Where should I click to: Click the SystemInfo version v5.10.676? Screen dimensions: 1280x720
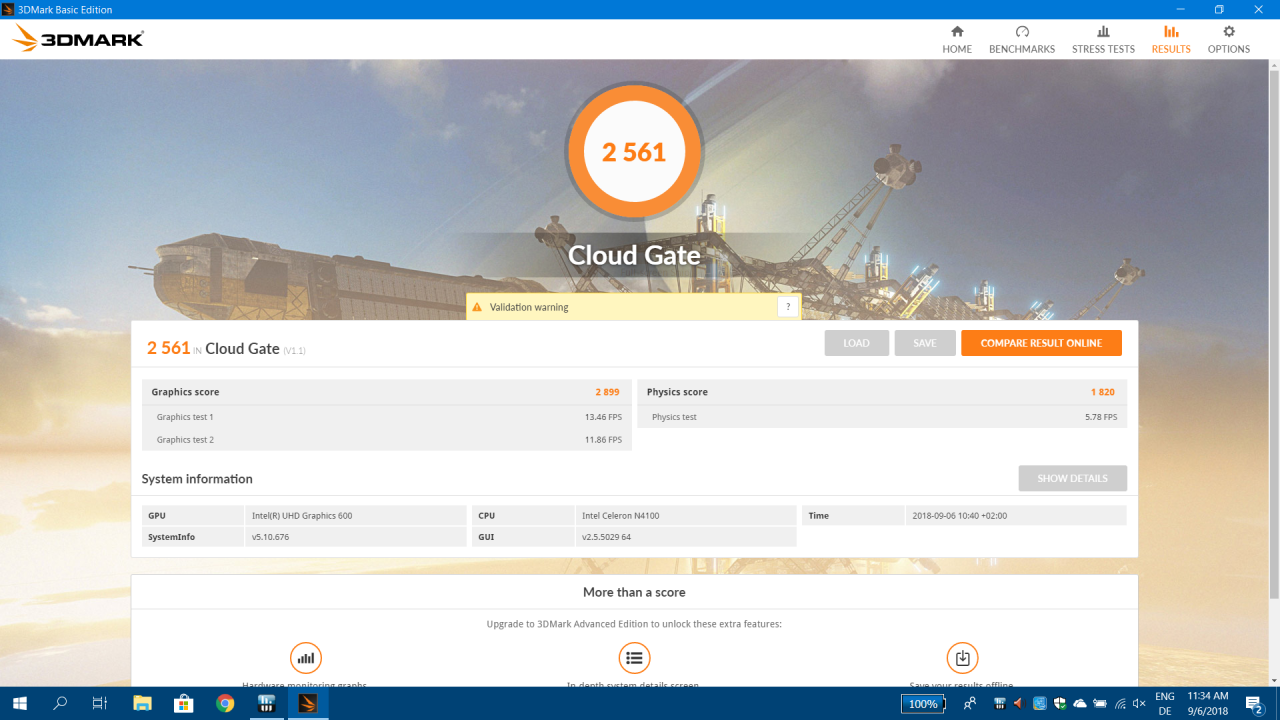point(270,537)
